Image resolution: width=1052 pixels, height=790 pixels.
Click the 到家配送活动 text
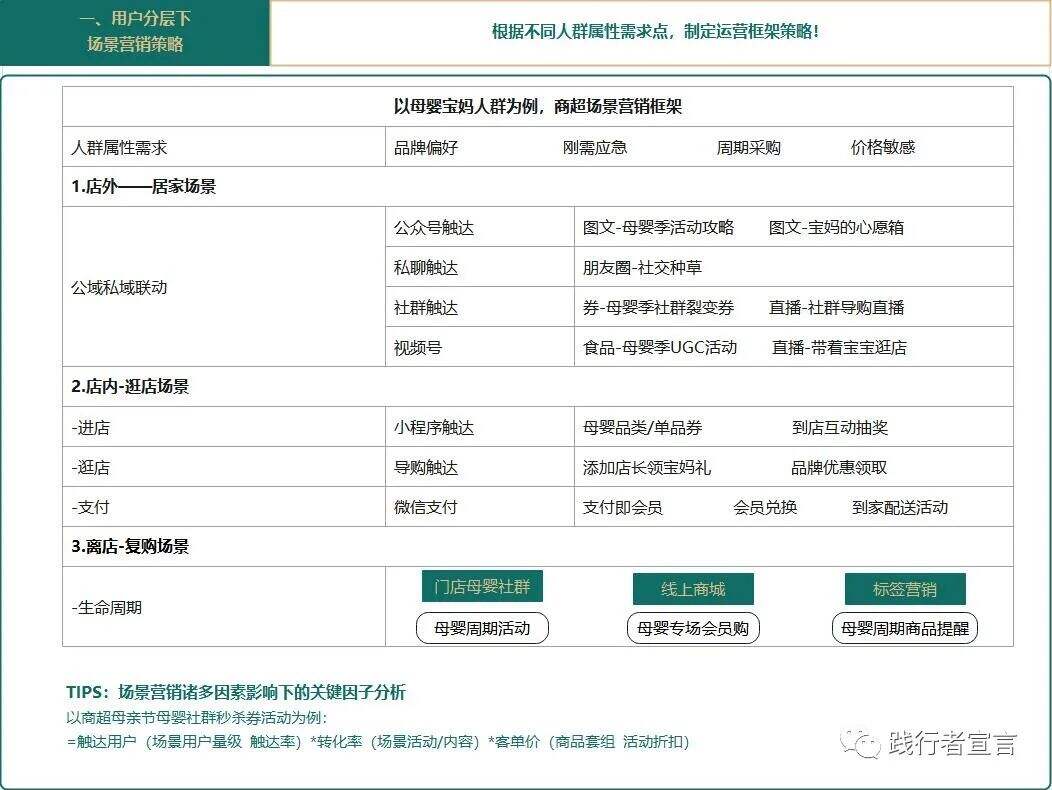(900, 507)
